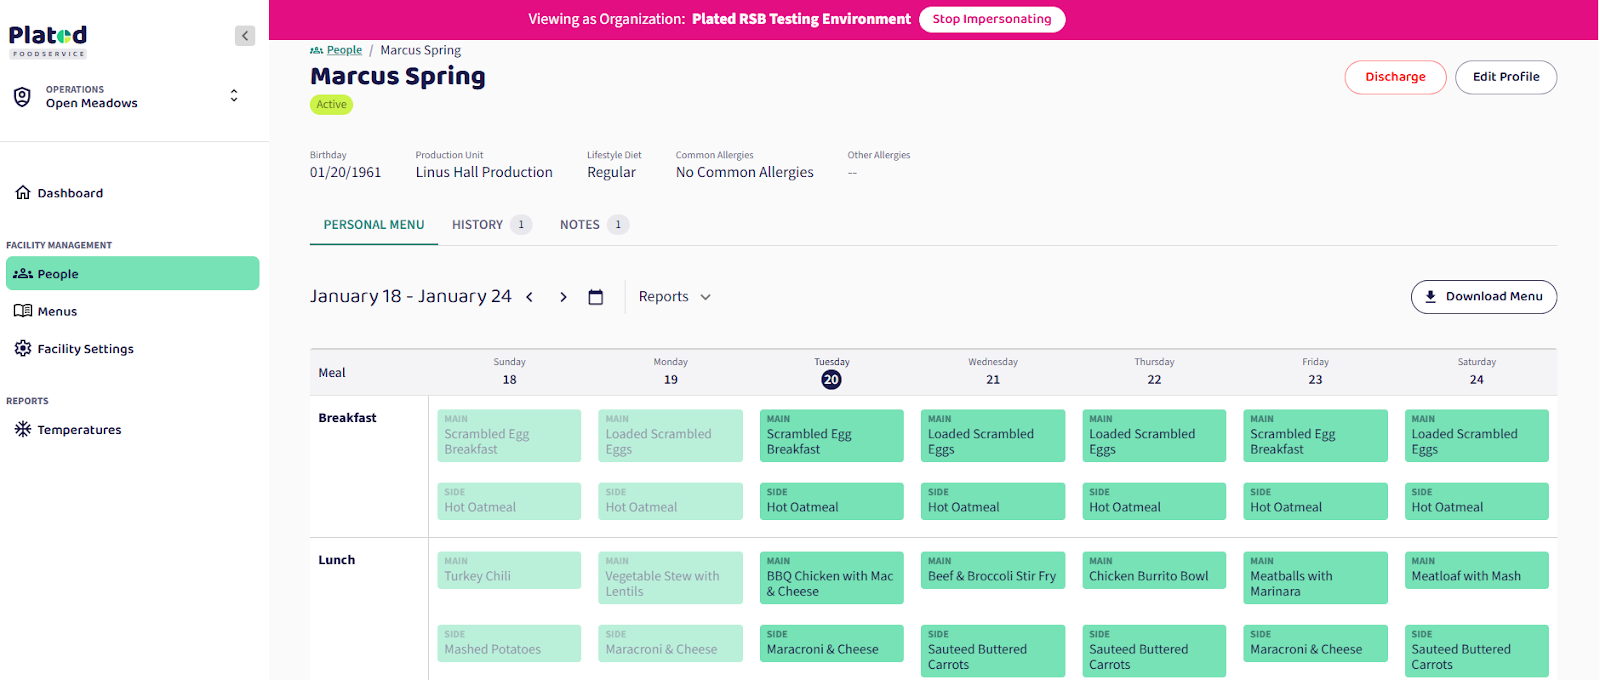
Task: Go to previous week using left arrow
Action: 530,297
